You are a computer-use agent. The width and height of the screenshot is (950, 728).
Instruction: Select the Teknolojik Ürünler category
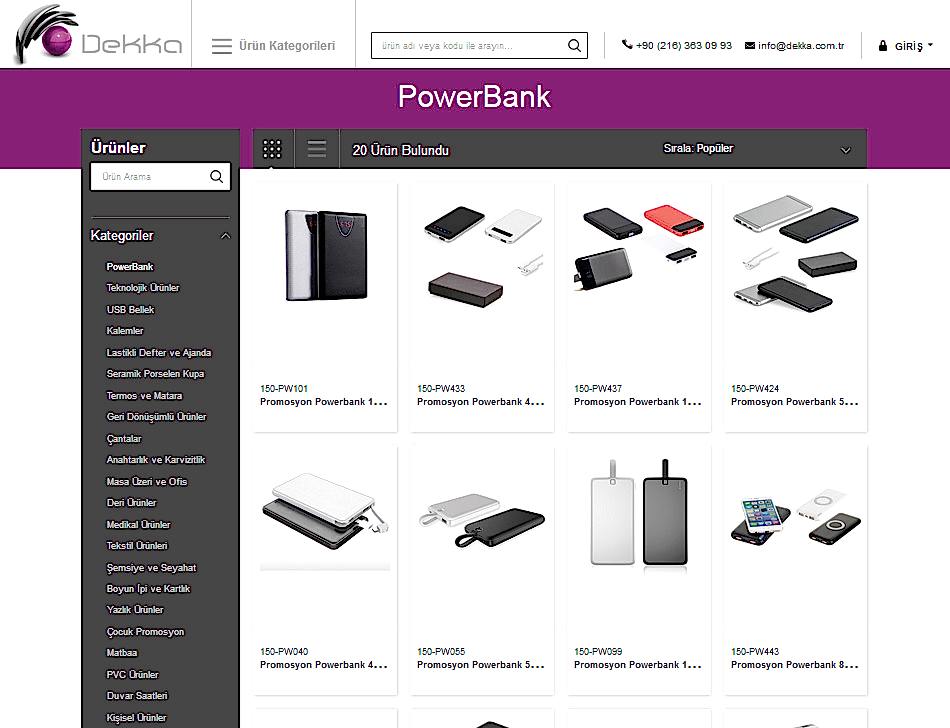click(x=143, y=288)
